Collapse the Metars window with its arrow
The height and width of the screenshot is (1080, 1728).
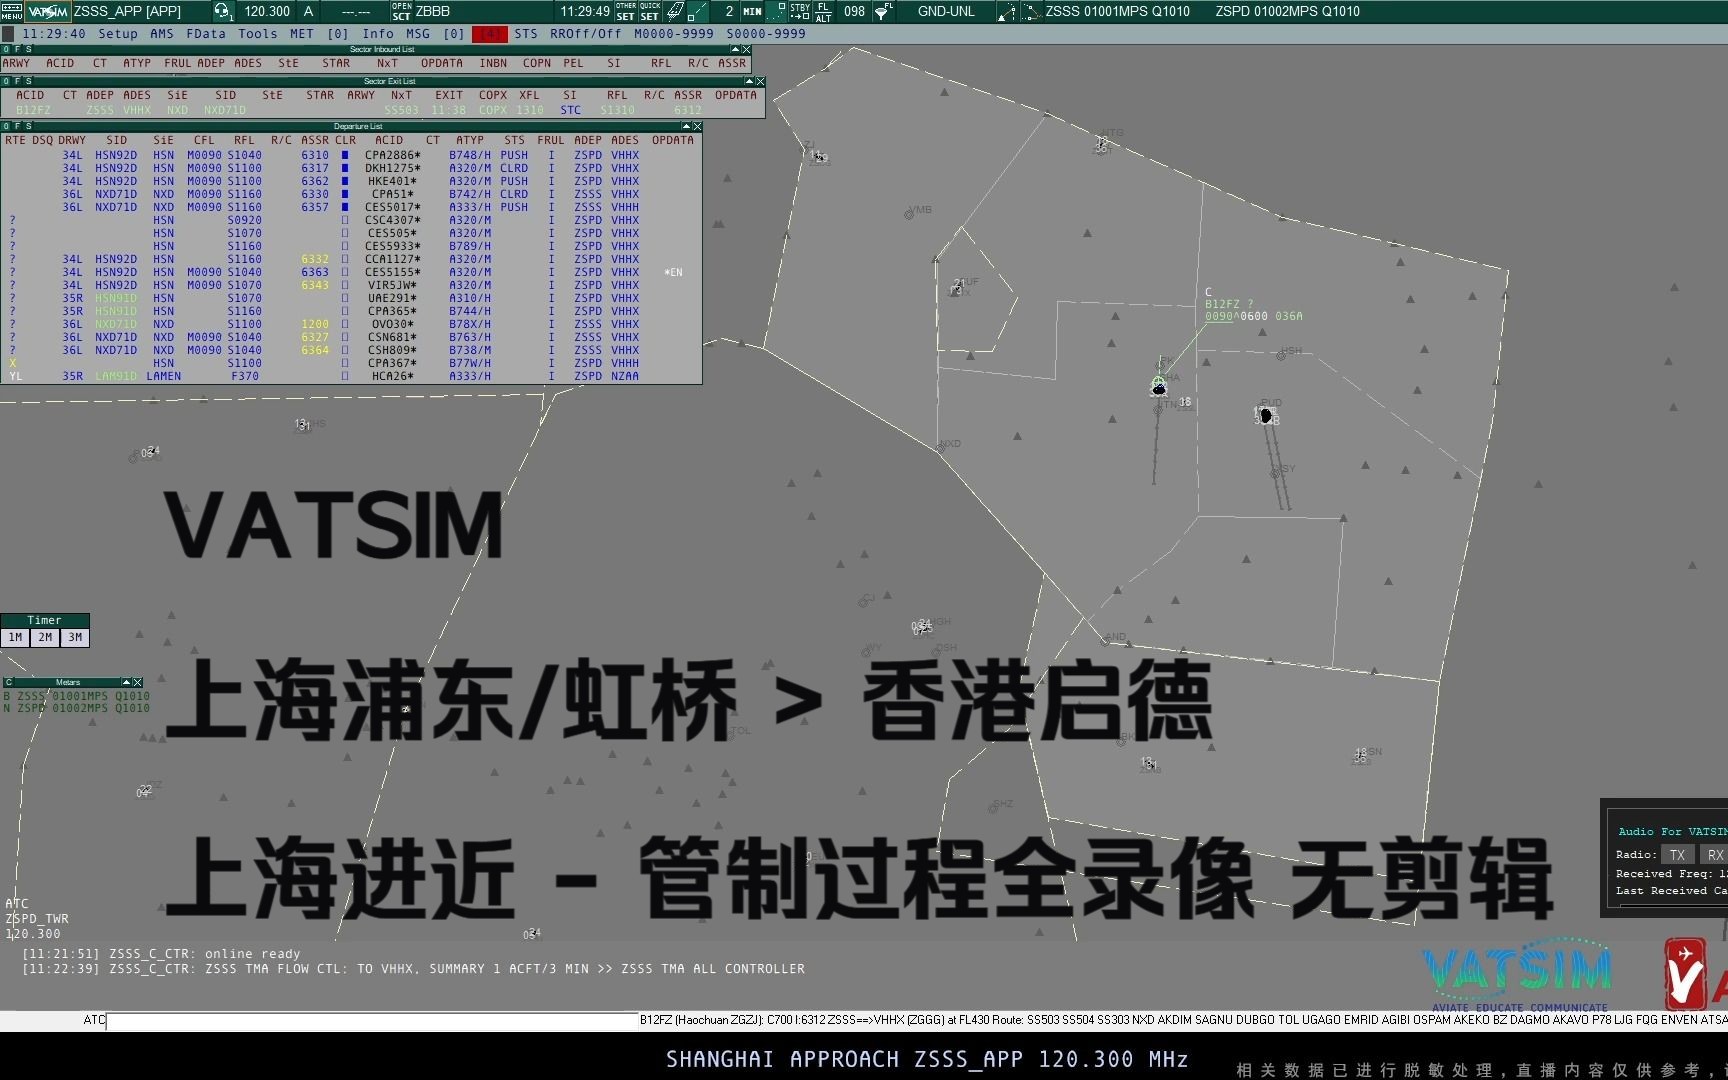[127, 683]
